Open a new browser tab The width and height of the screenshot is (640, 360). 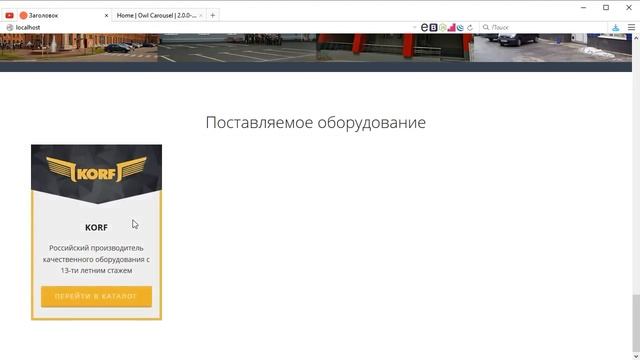point(213,15)
